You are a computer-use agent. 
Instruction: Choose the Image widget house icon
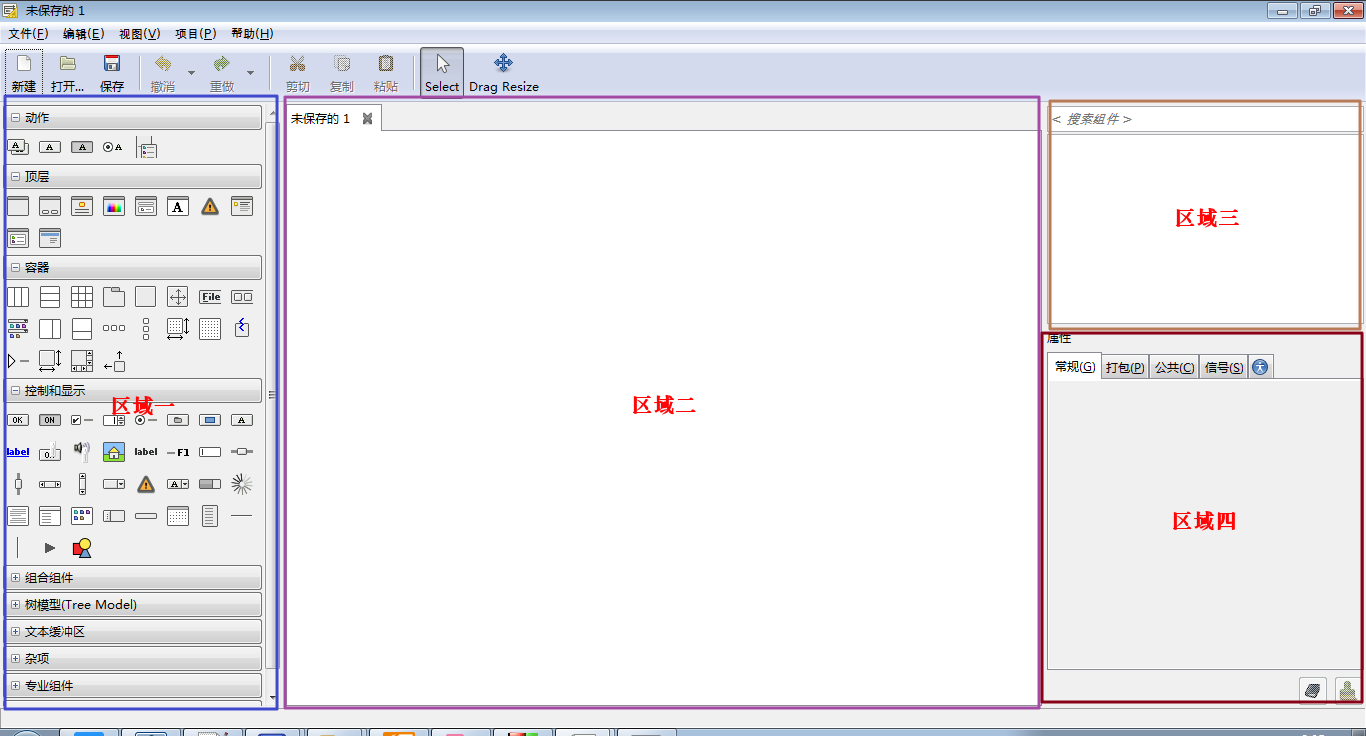114,452
